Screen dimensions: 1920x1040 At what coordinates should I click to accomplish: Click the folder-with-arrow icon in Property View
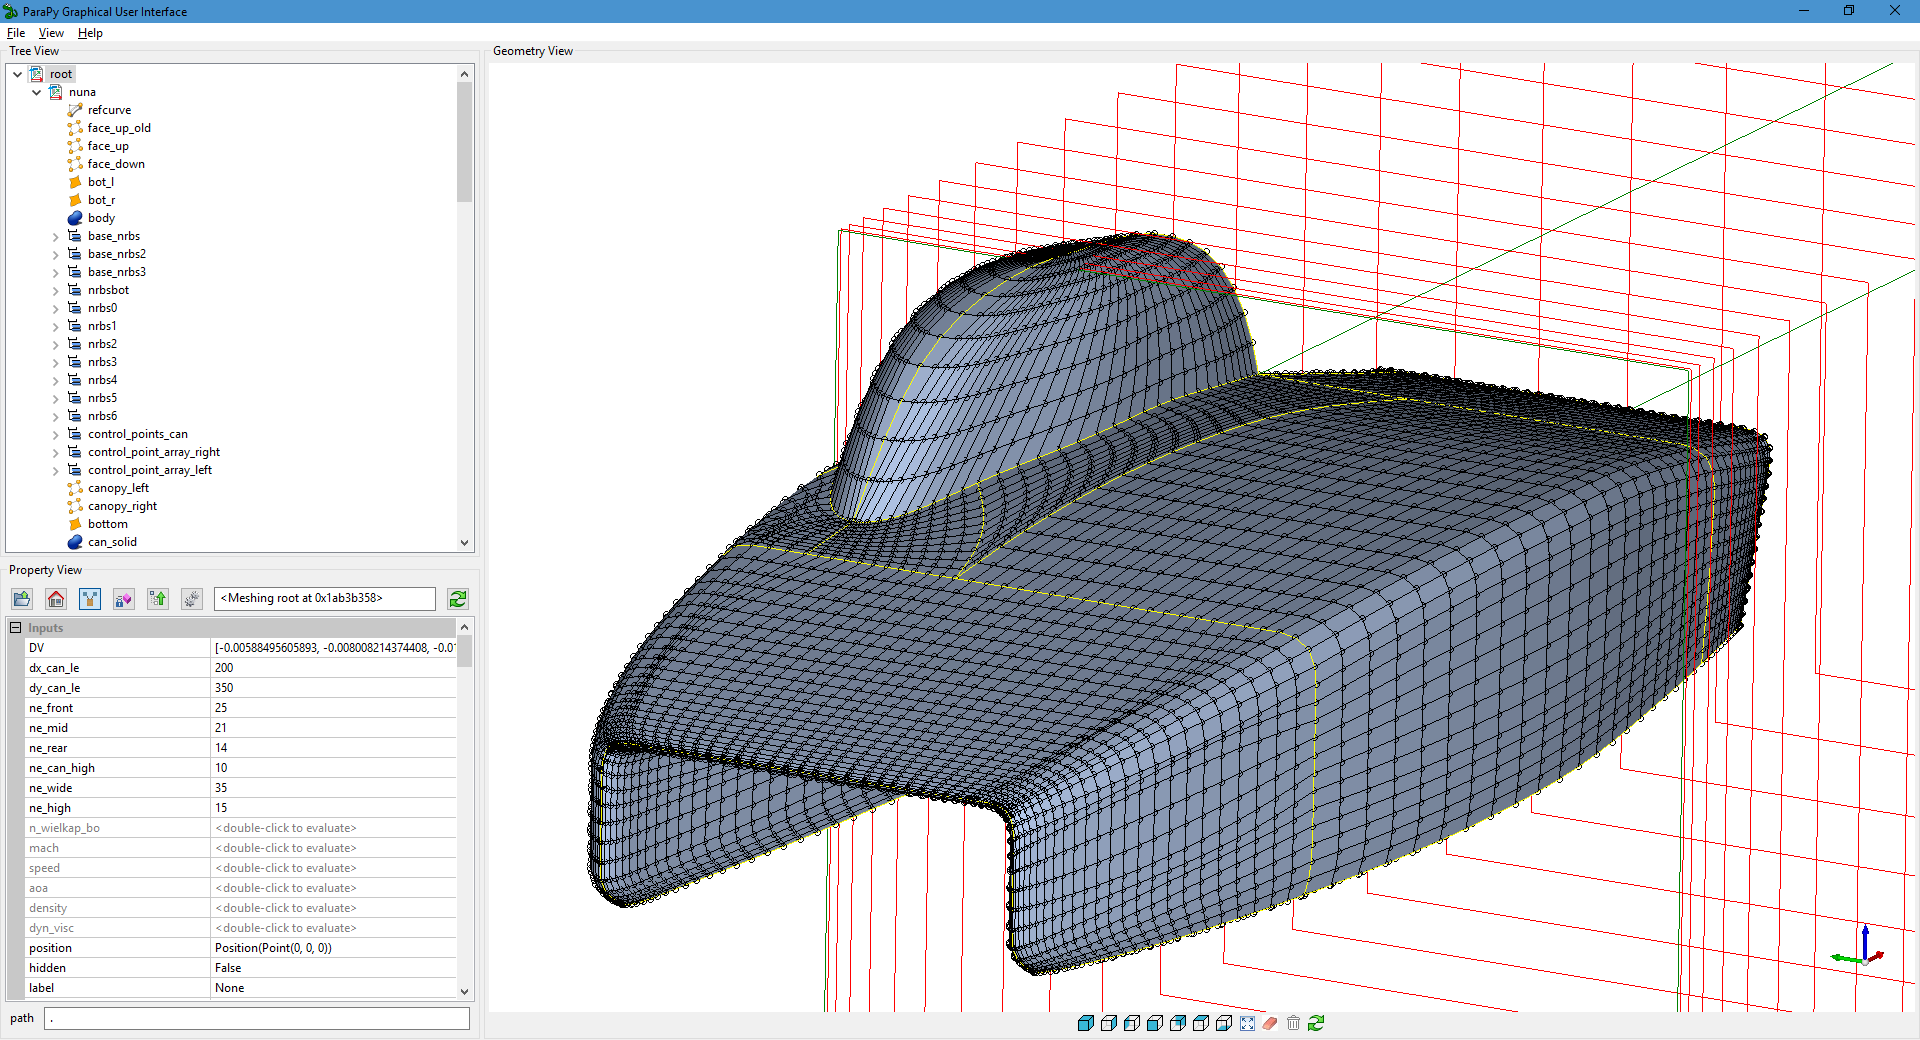coord(22,599)
